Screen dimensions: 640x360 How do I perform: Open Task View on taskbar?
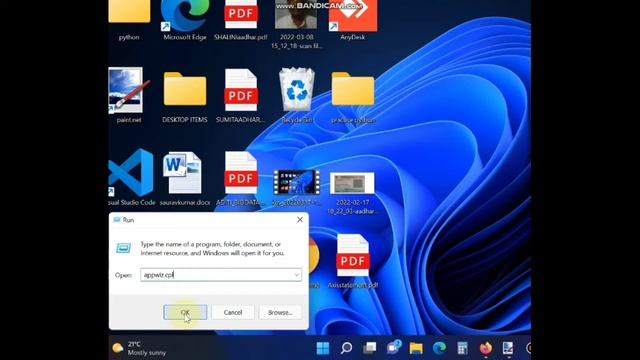370,348
